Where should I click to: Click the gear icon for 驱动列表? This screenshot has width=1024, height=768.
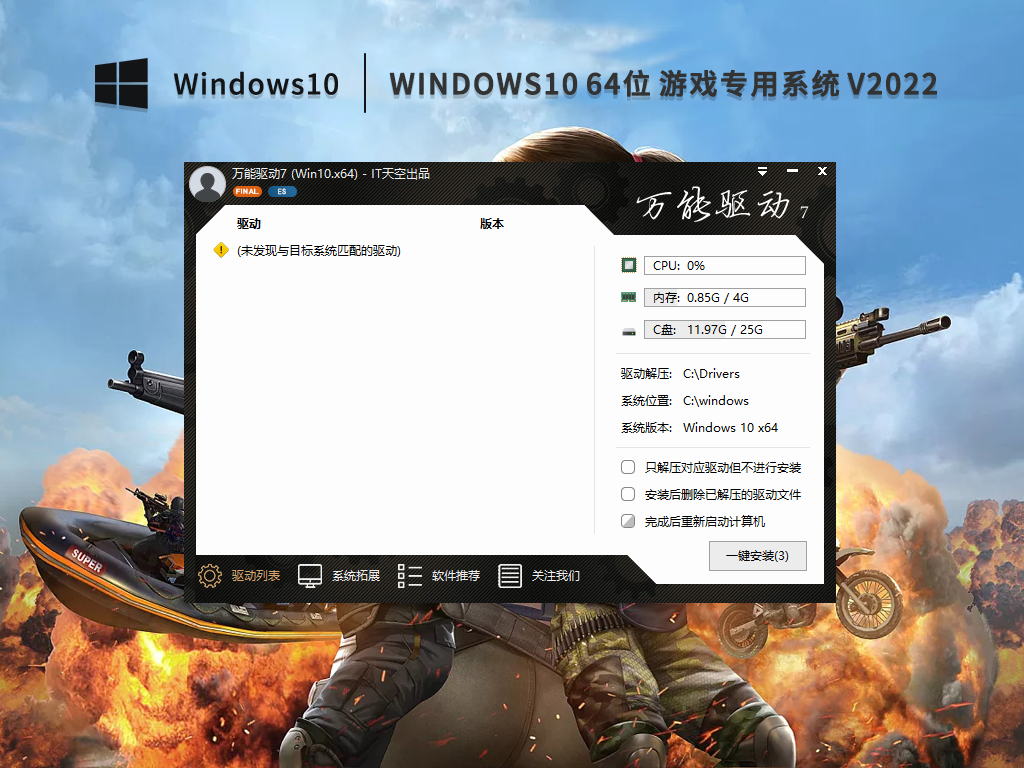click(x=210, y=575)
